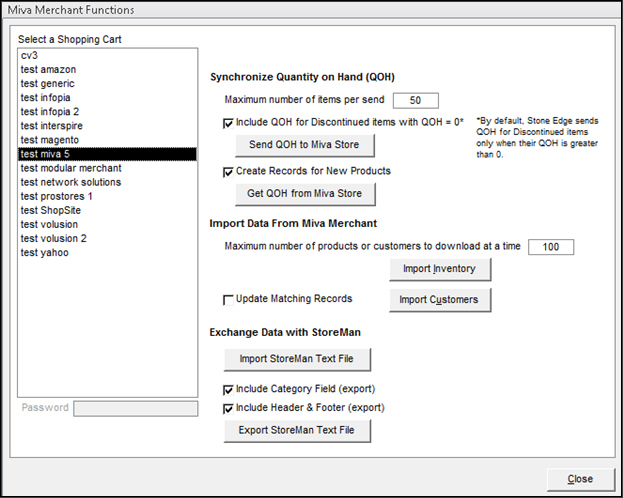Select test magento shopping cart
This screenshot has width=623, height=498.
pyautogui.click(x=107, y=140)
